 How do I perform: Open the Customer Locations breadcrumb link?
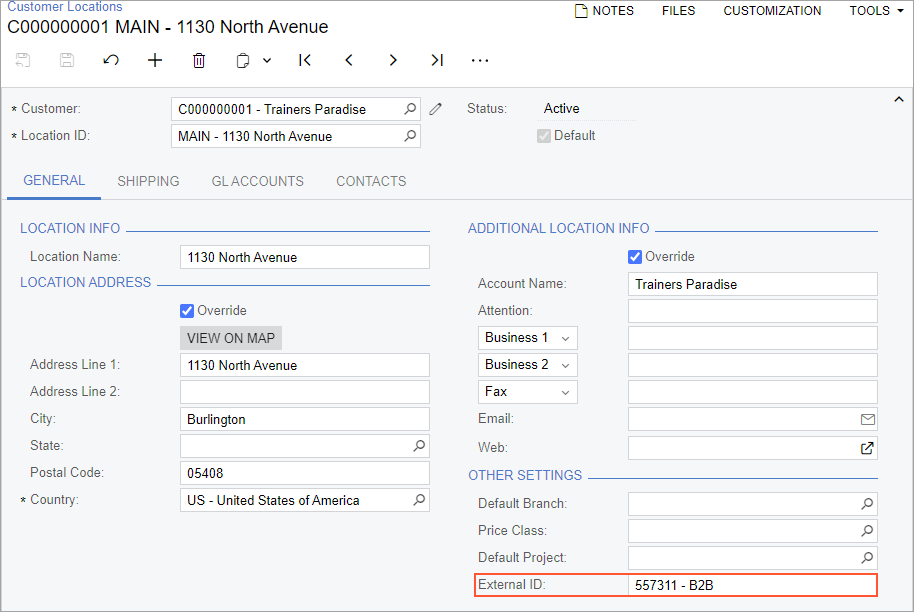pyautogui.click(x=65, y=6)
